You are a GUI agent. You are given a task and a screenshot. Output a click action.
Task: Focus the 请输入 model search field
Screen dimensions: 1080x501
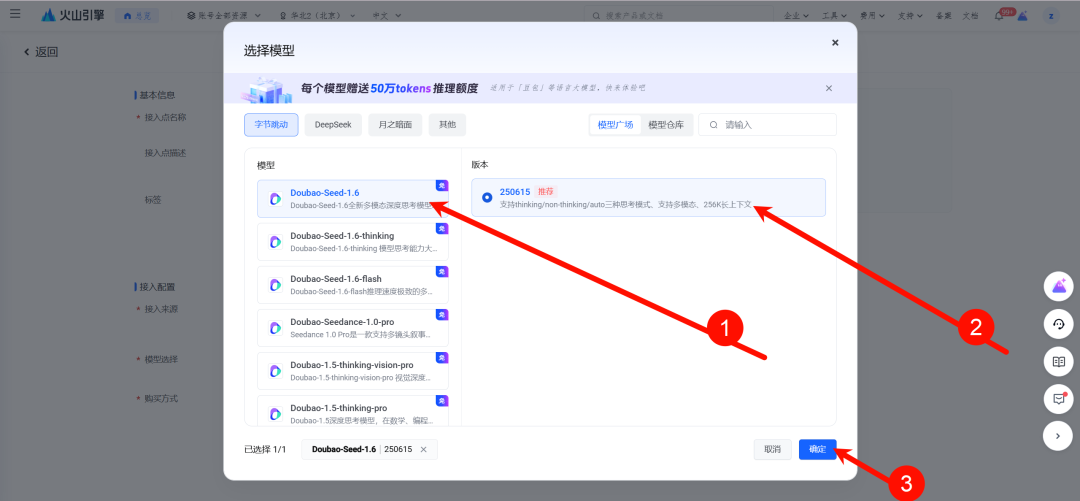click(767, 125)
